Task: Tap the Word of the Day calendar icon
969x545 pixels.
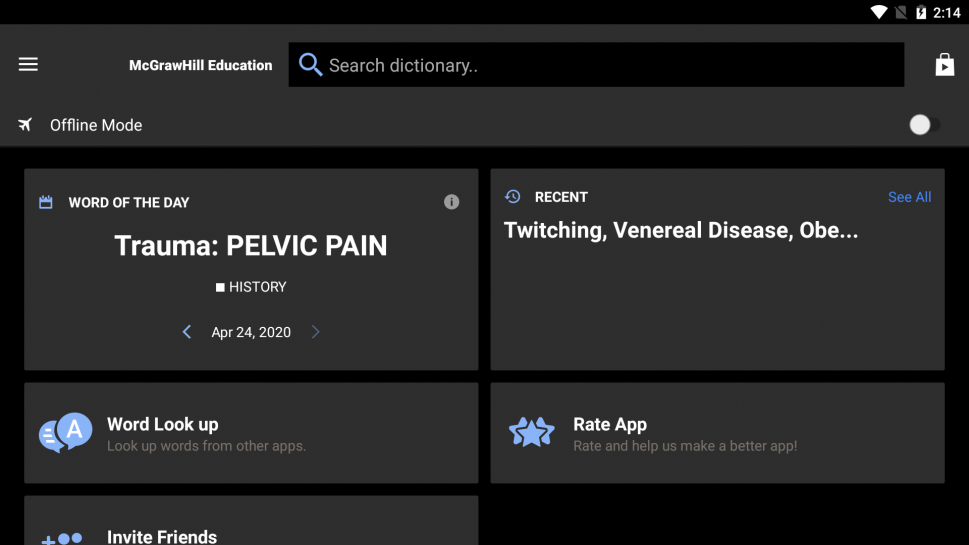Action: coord(46,202)
